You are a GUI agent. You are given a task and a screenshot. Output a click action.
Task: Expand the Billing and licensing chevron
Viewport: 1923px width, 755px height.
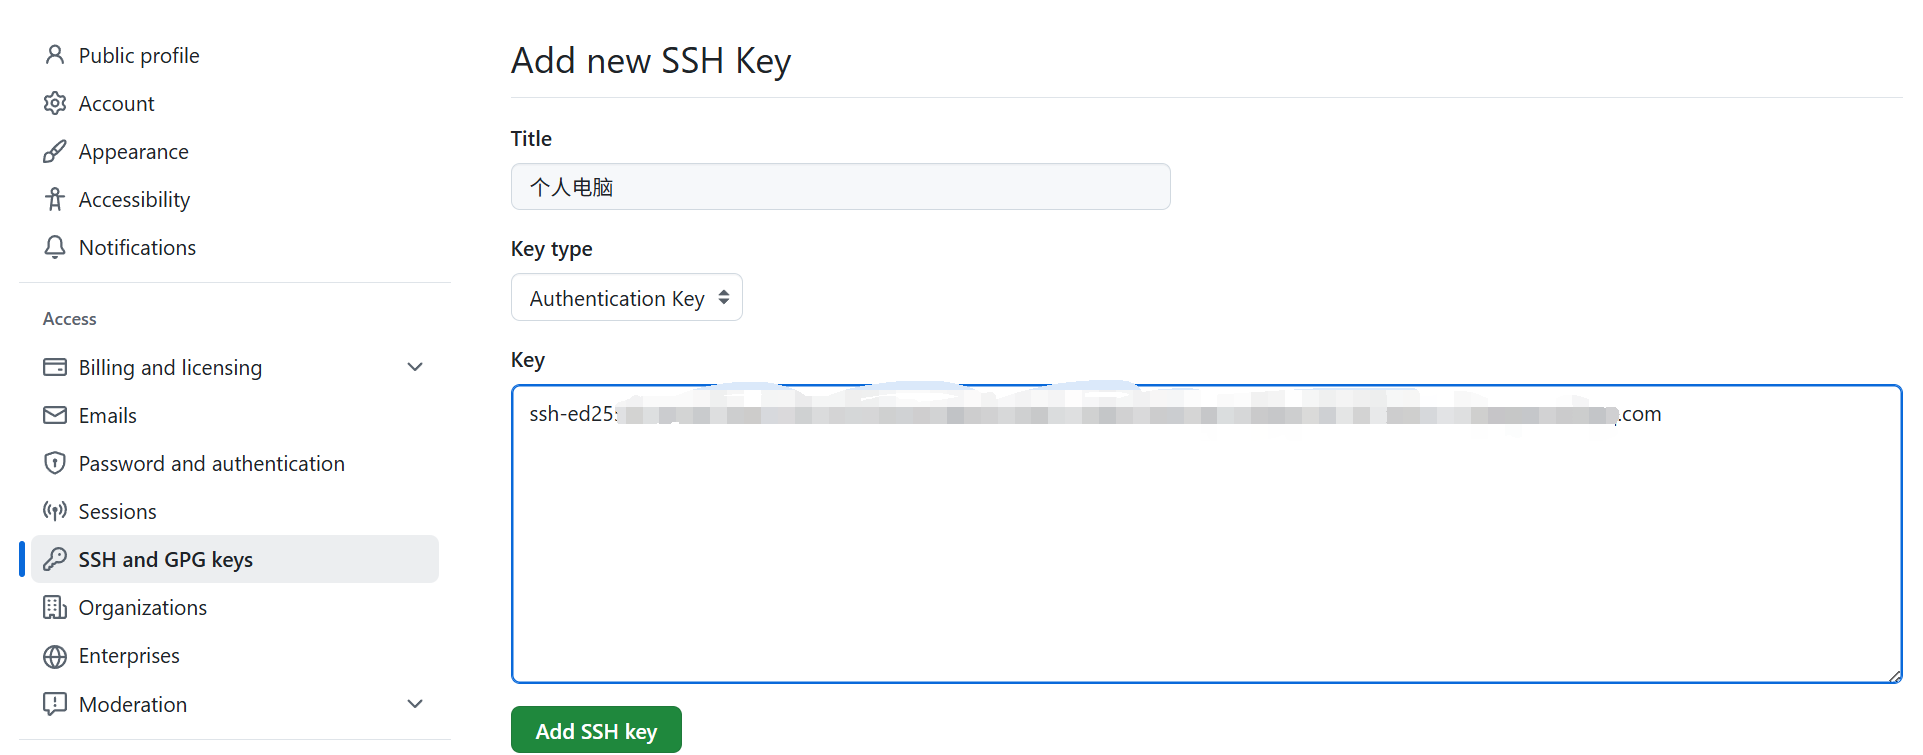[415, 367]
